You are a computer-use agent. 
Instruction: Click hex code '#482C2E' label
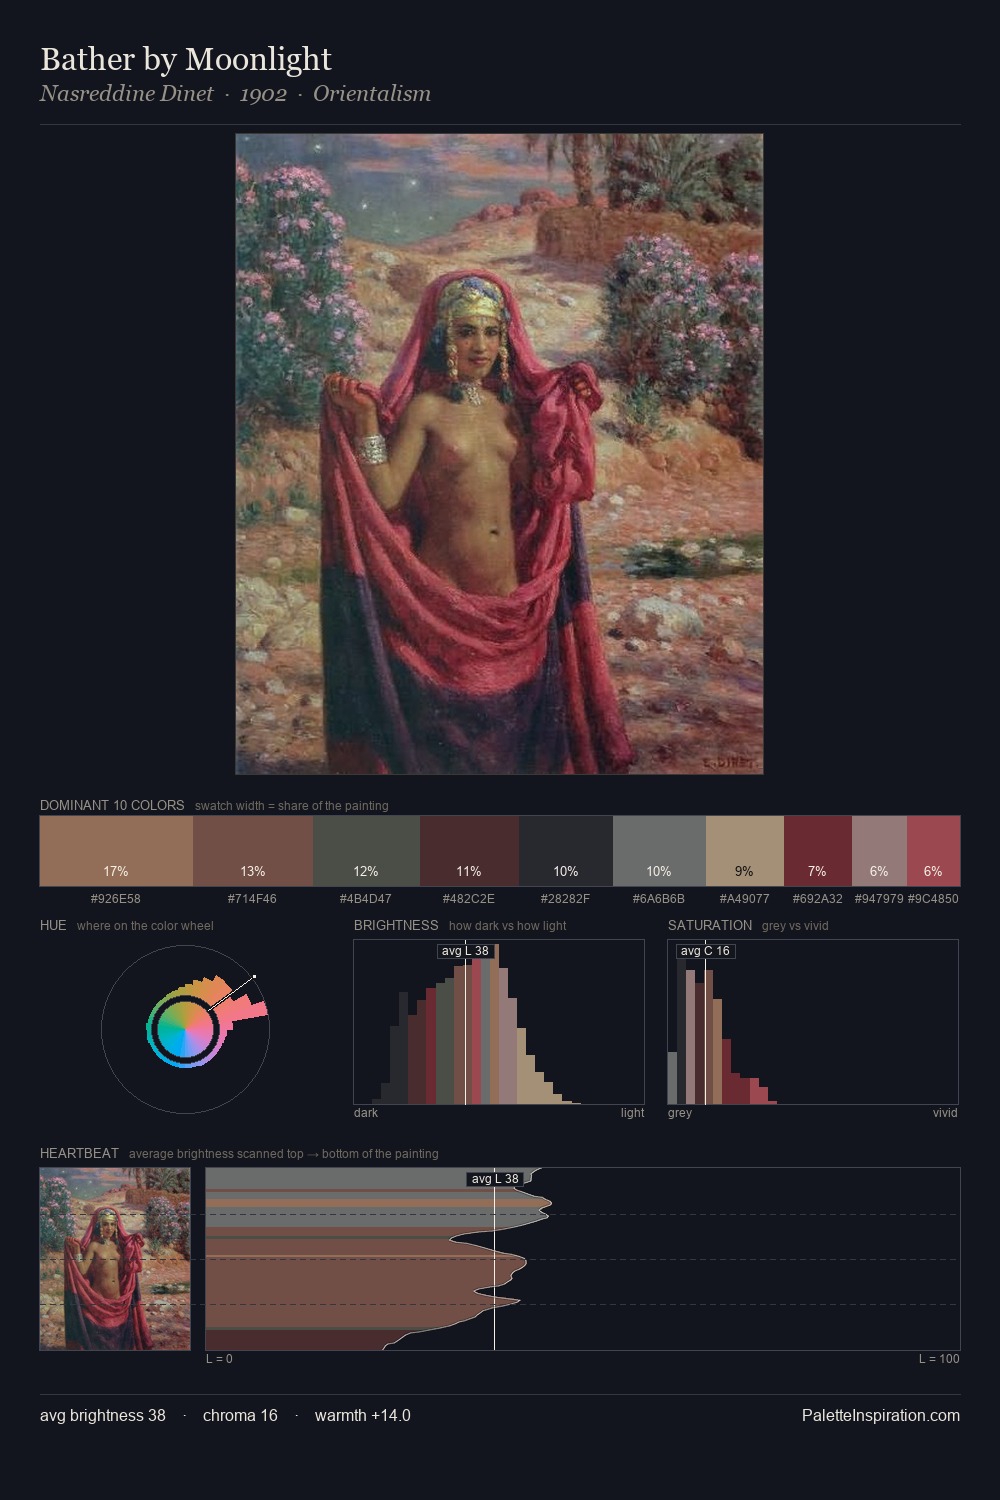pyautogui.click(x=469, y=899)
